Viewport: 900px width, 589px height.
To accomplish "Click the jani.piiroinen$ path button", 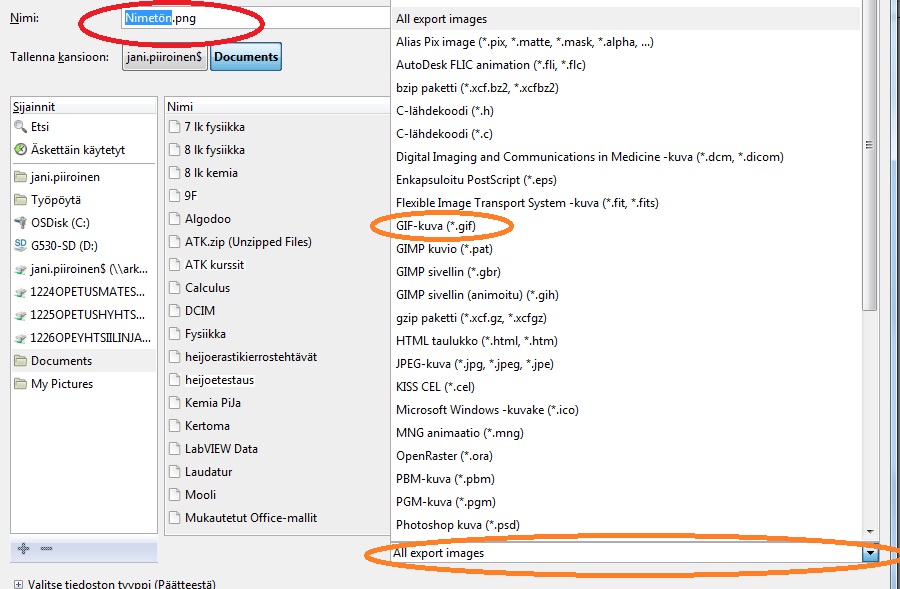I will click(164, 57).
